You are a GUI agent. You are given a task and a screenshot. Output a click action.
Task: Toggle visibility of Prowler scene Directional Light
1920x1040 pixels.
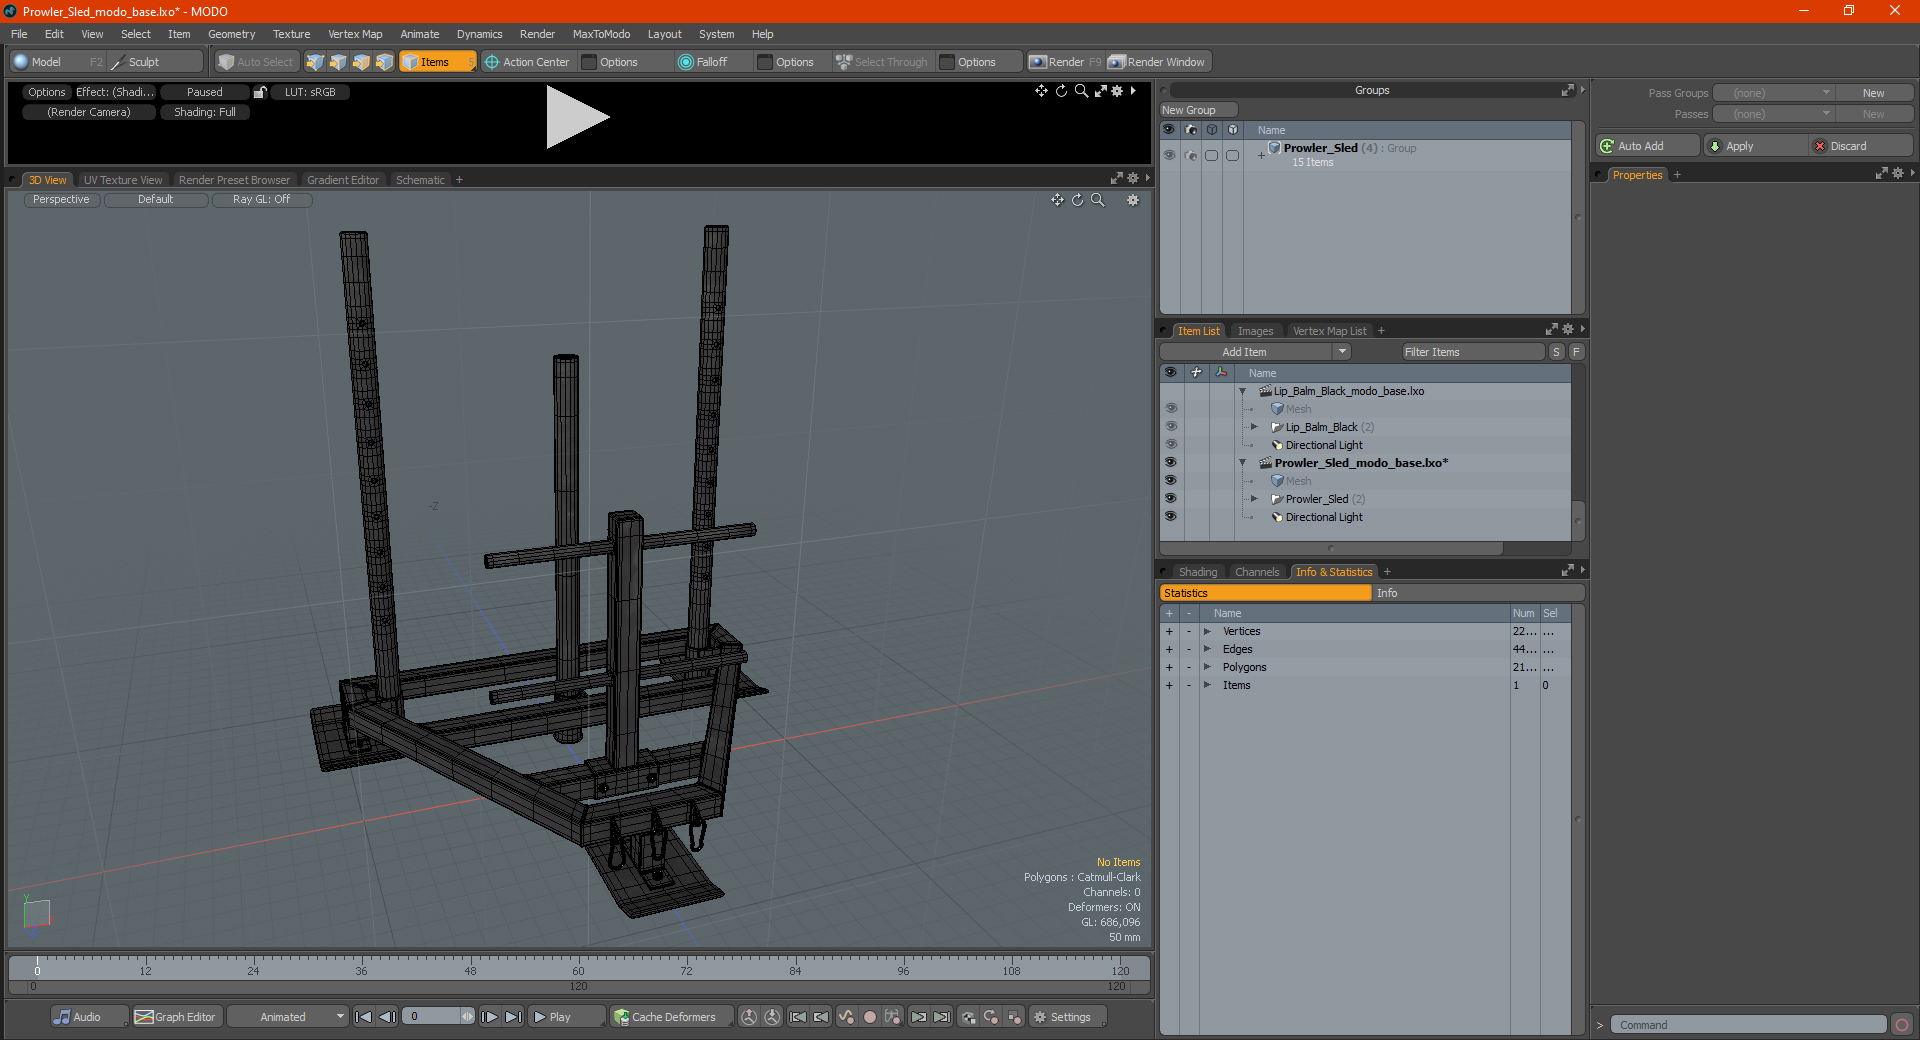click(1171, 517)
